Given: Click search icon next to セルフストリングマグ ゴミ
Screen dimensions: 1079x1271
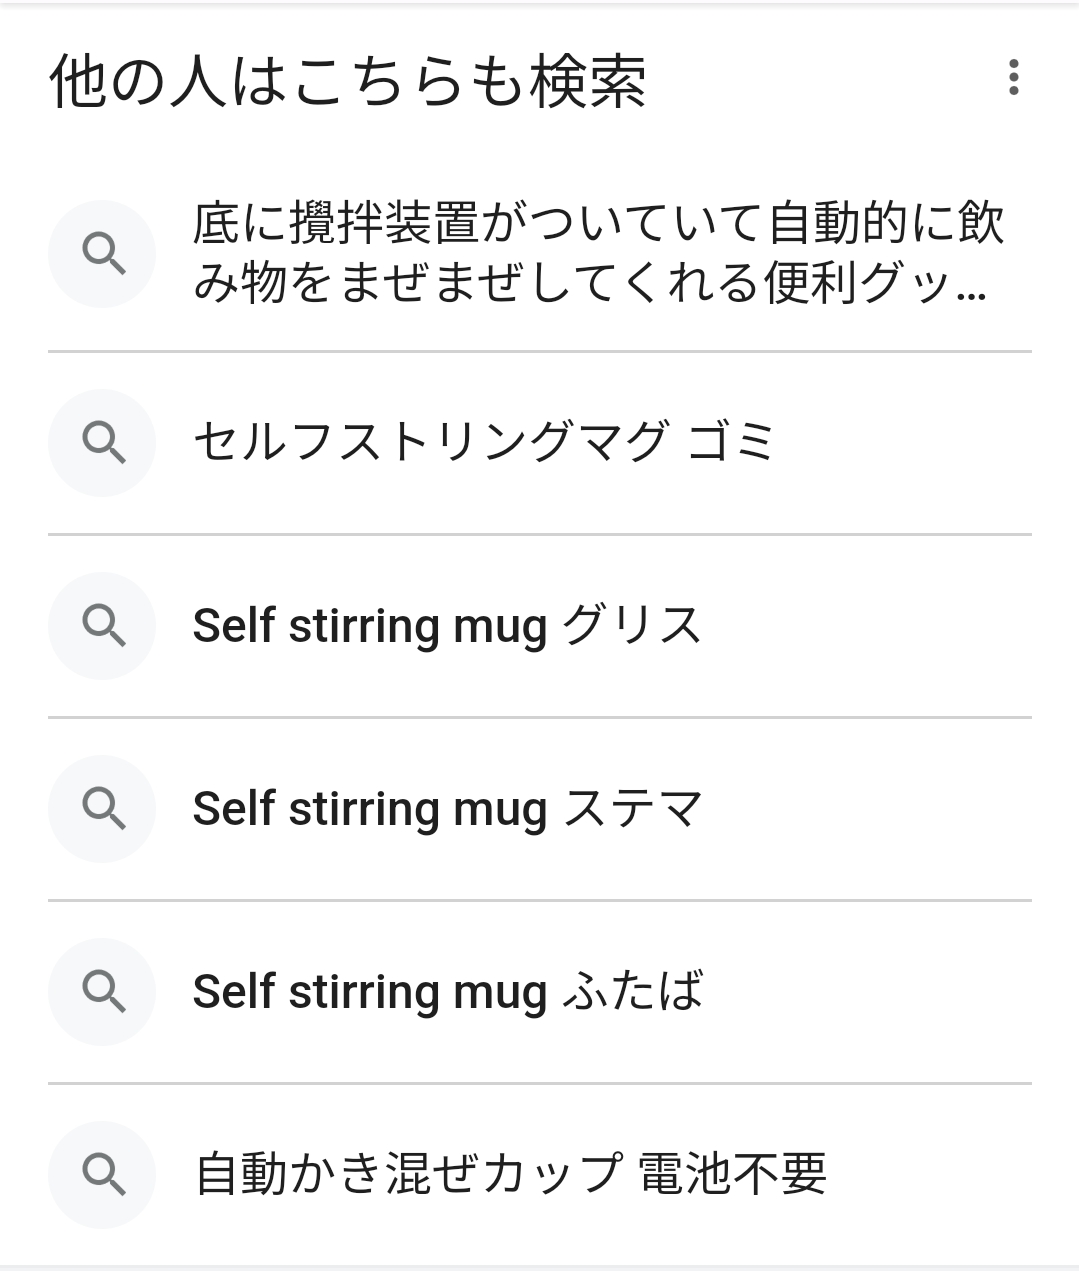Looking at the screenshot, I should pos(102,442).
